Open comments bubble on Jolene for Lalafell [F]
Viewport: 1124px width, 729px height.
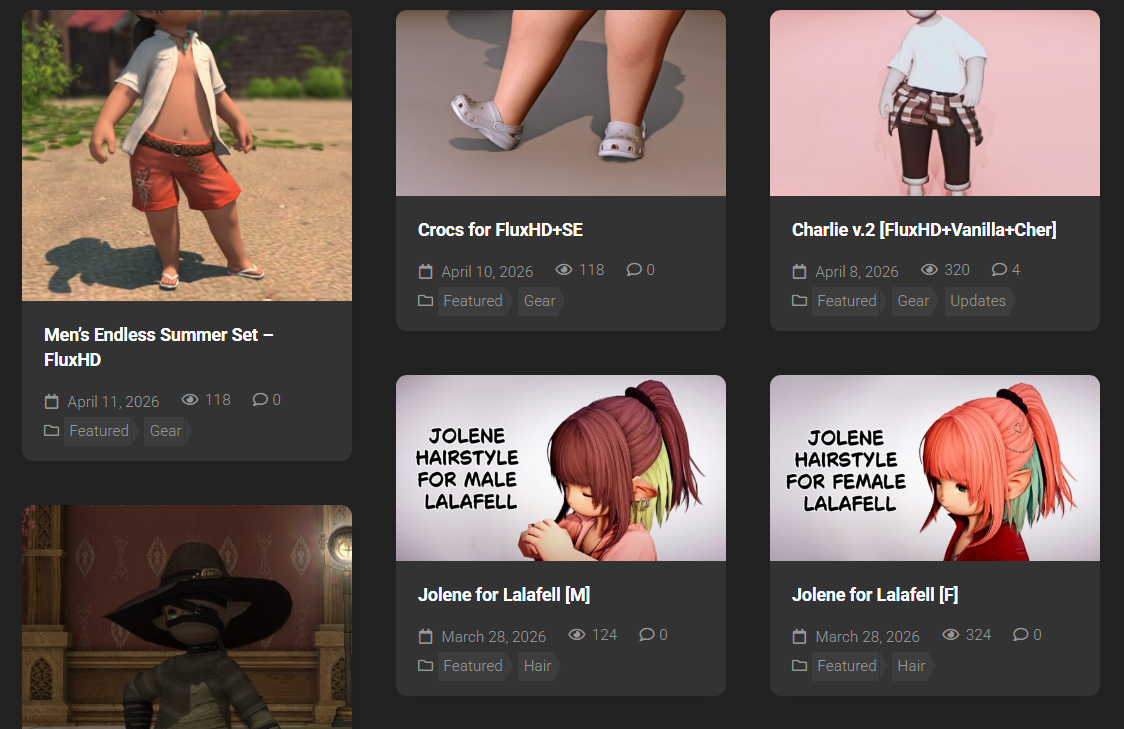coord(1021,634)
